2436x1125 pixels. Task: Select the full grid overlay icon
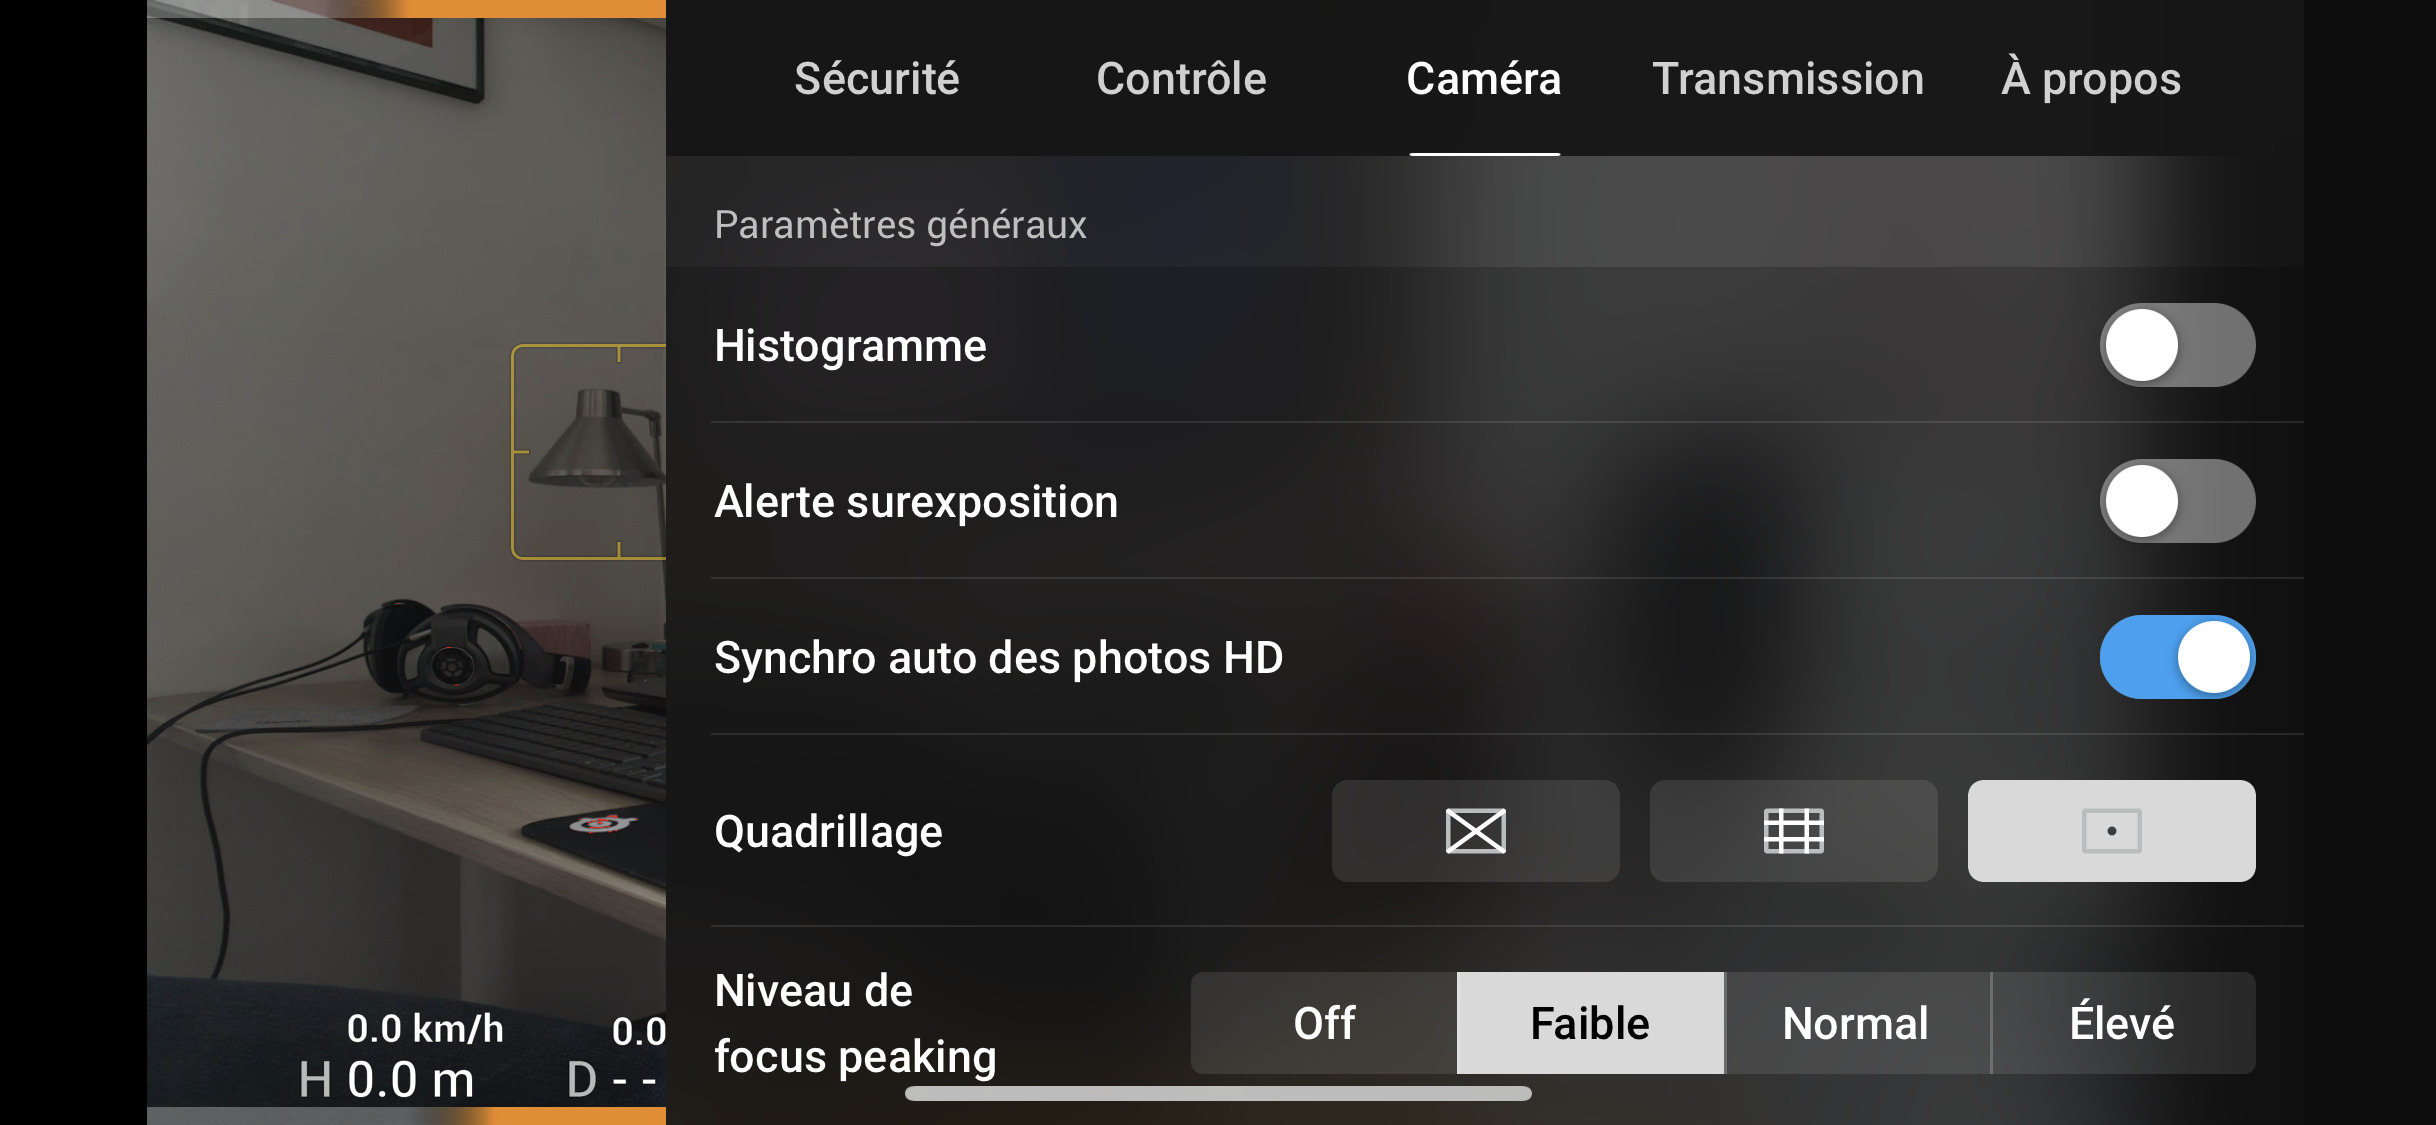tap(1793, 830)
